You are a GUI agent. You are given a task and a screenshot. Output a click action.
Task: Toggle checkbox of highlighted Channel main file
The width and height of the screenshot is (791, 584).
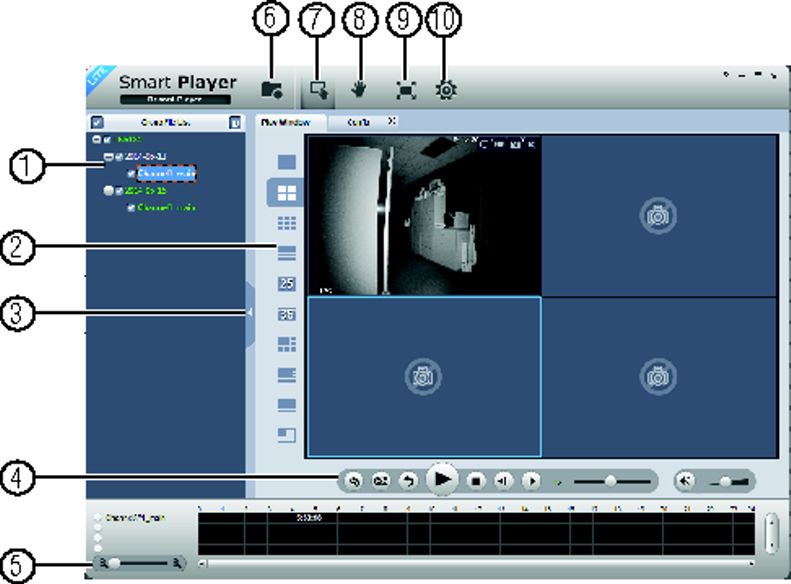(132, 173)
